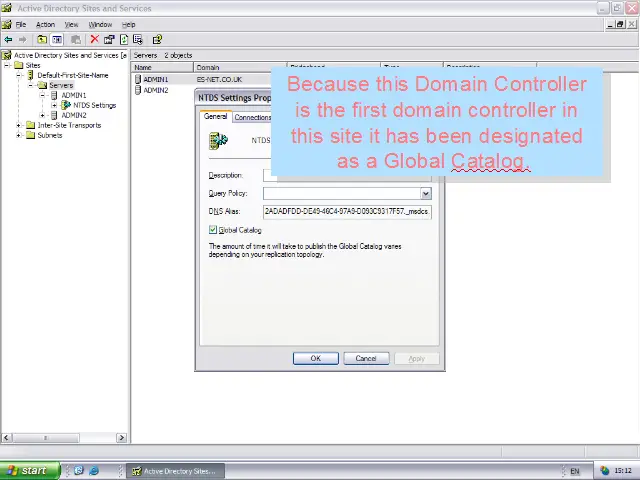Click the Up One Level folder icon

point(42,40)
